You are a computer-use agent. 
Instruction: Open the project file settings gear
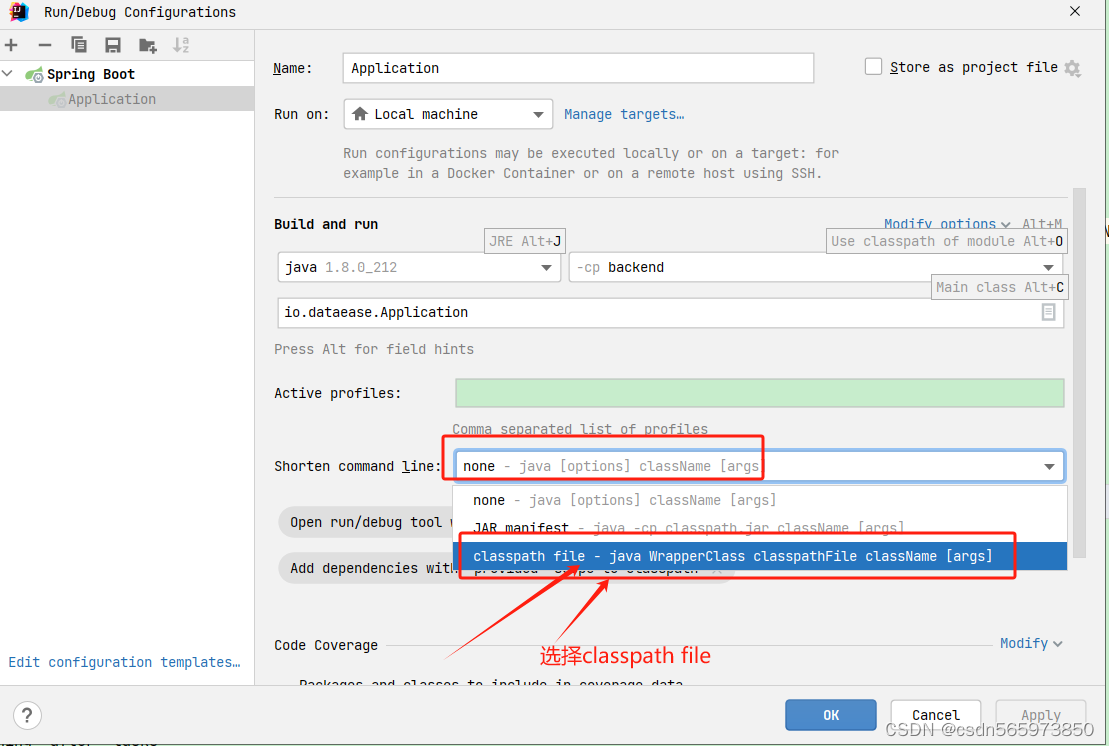(1072, 68)
